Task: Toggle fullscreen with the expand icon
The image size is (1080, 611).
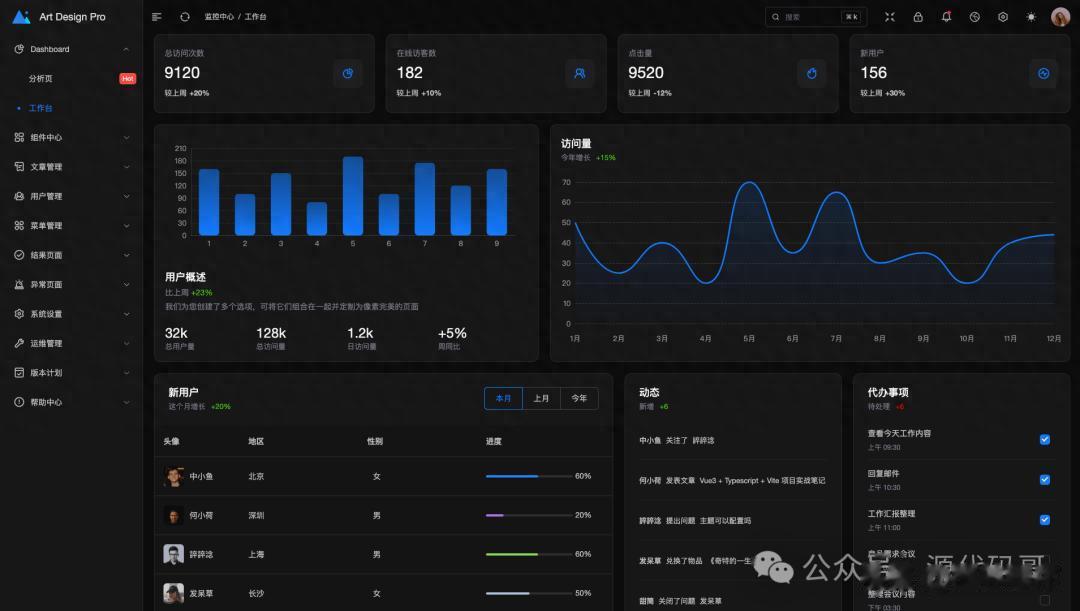Action: click(890, 17)
